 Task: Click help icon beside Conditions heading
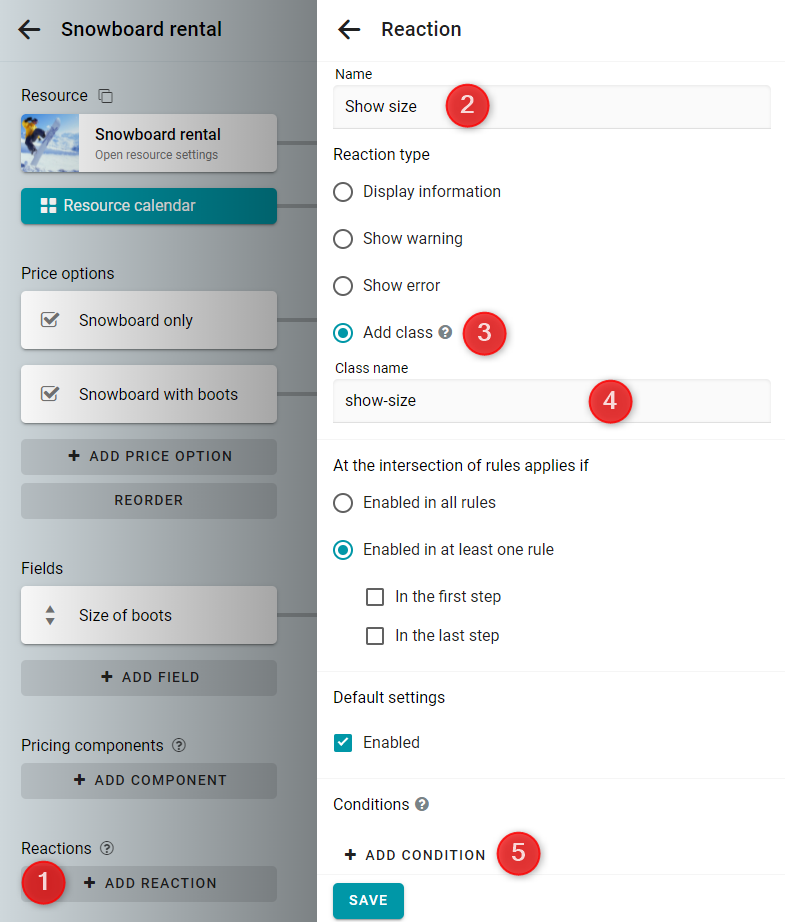pos(422,804)
